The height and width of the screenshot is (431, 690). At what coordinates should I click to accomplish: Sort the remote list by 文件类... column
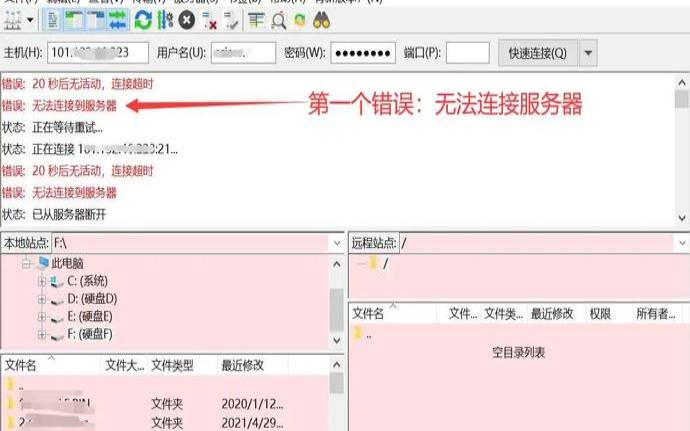[503, 313]
